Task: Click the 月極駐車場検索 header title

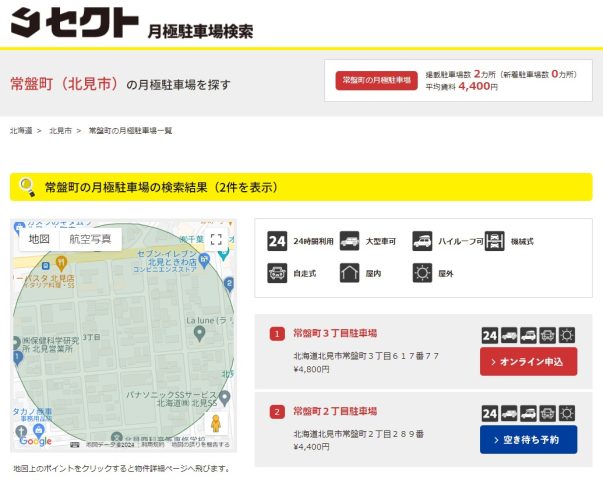Action: click(x=200, y=31)
